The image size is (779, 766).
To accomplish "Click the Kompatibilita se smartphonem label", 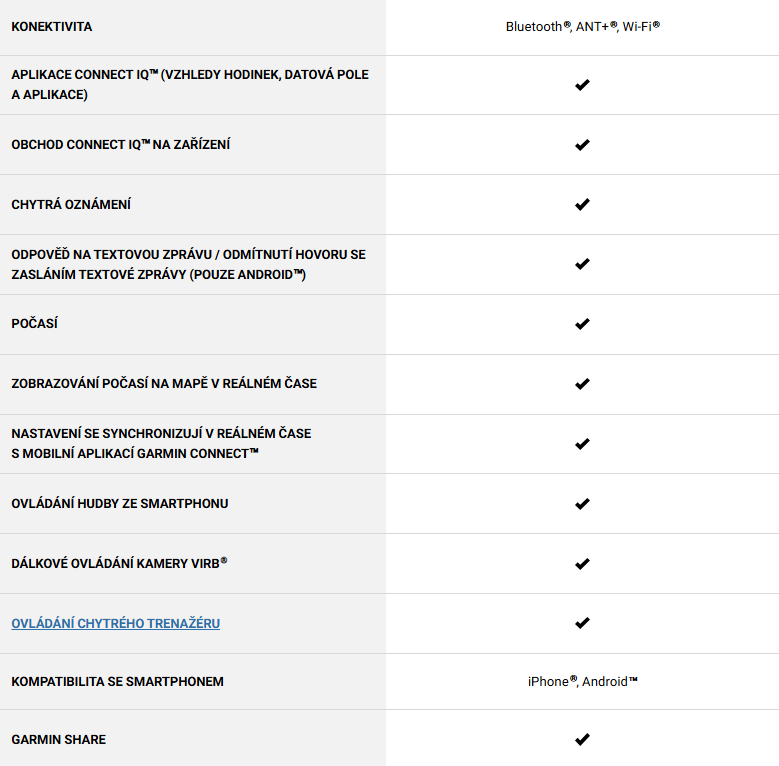I will (x=117, y=682).
